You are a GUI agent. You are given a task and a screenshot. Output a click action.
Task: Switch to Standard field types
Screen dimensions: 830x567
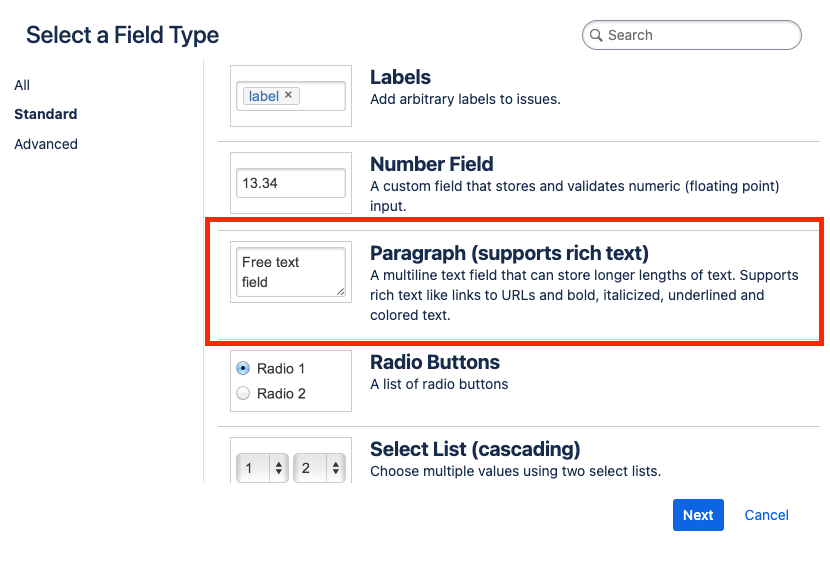pos(46,114)
